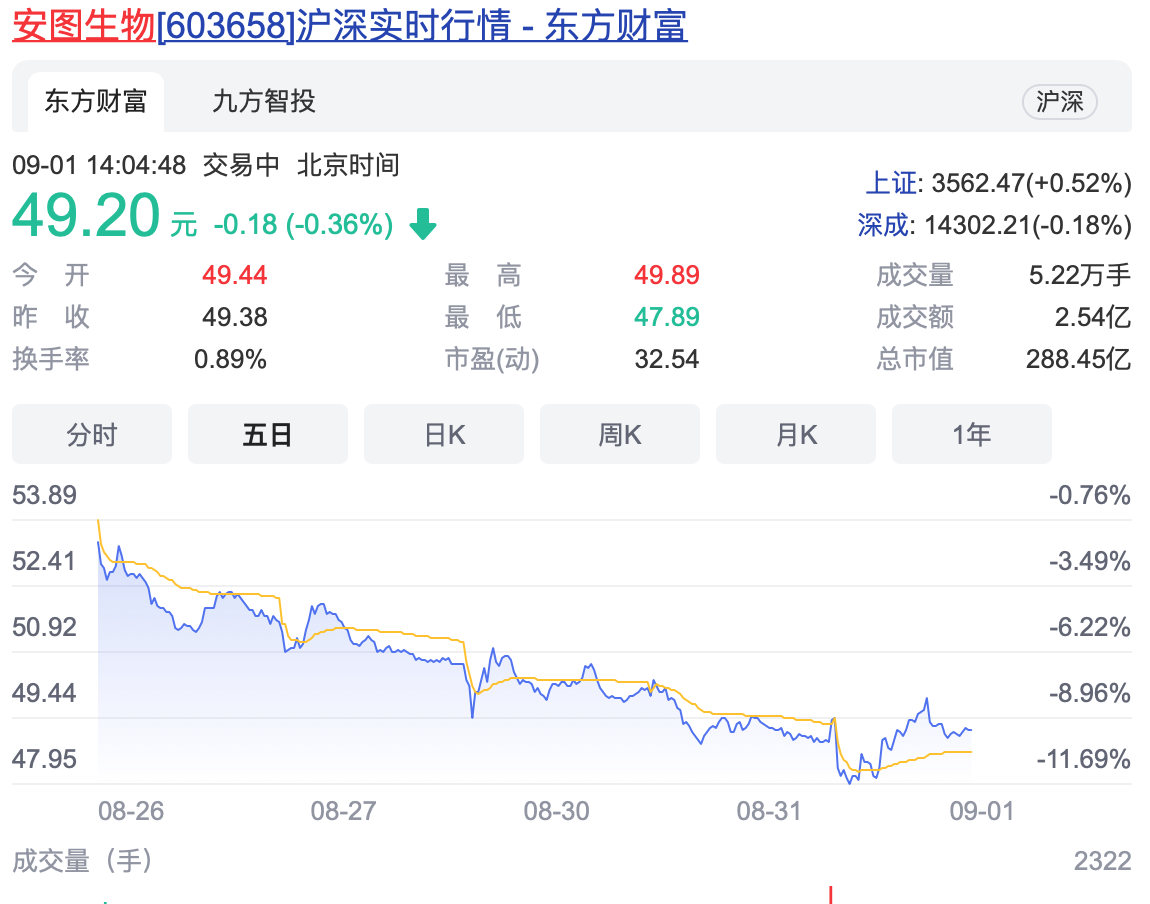Screen dimensions: 1150x904
Task: Click the 52.41 price axis label
Action: click(44, 561)
